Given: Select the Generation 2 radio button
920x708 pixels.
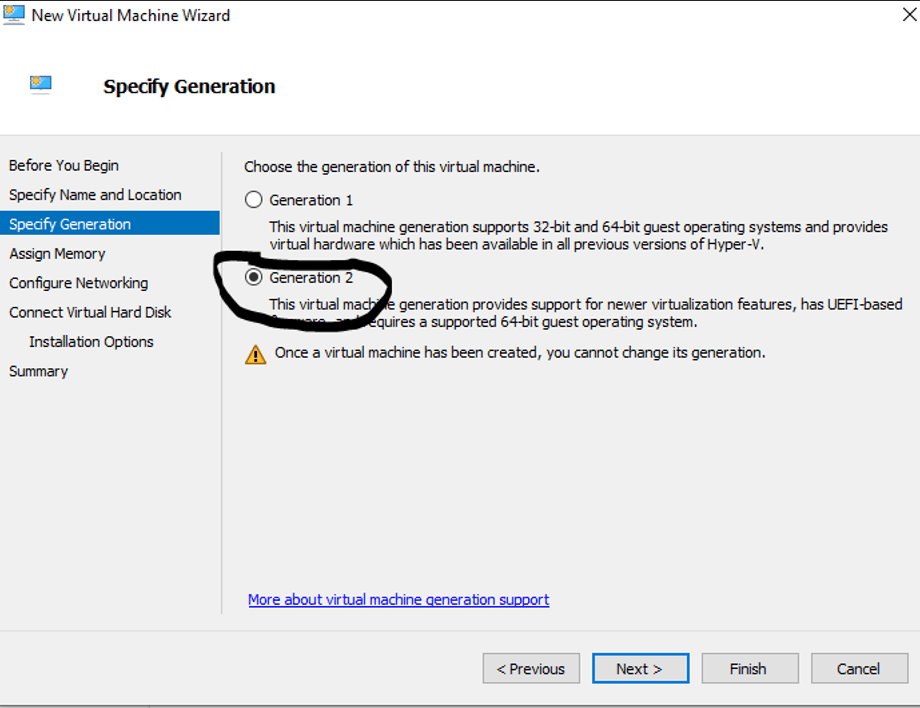Looking at the screenshot, I should (x=254, y=278).
